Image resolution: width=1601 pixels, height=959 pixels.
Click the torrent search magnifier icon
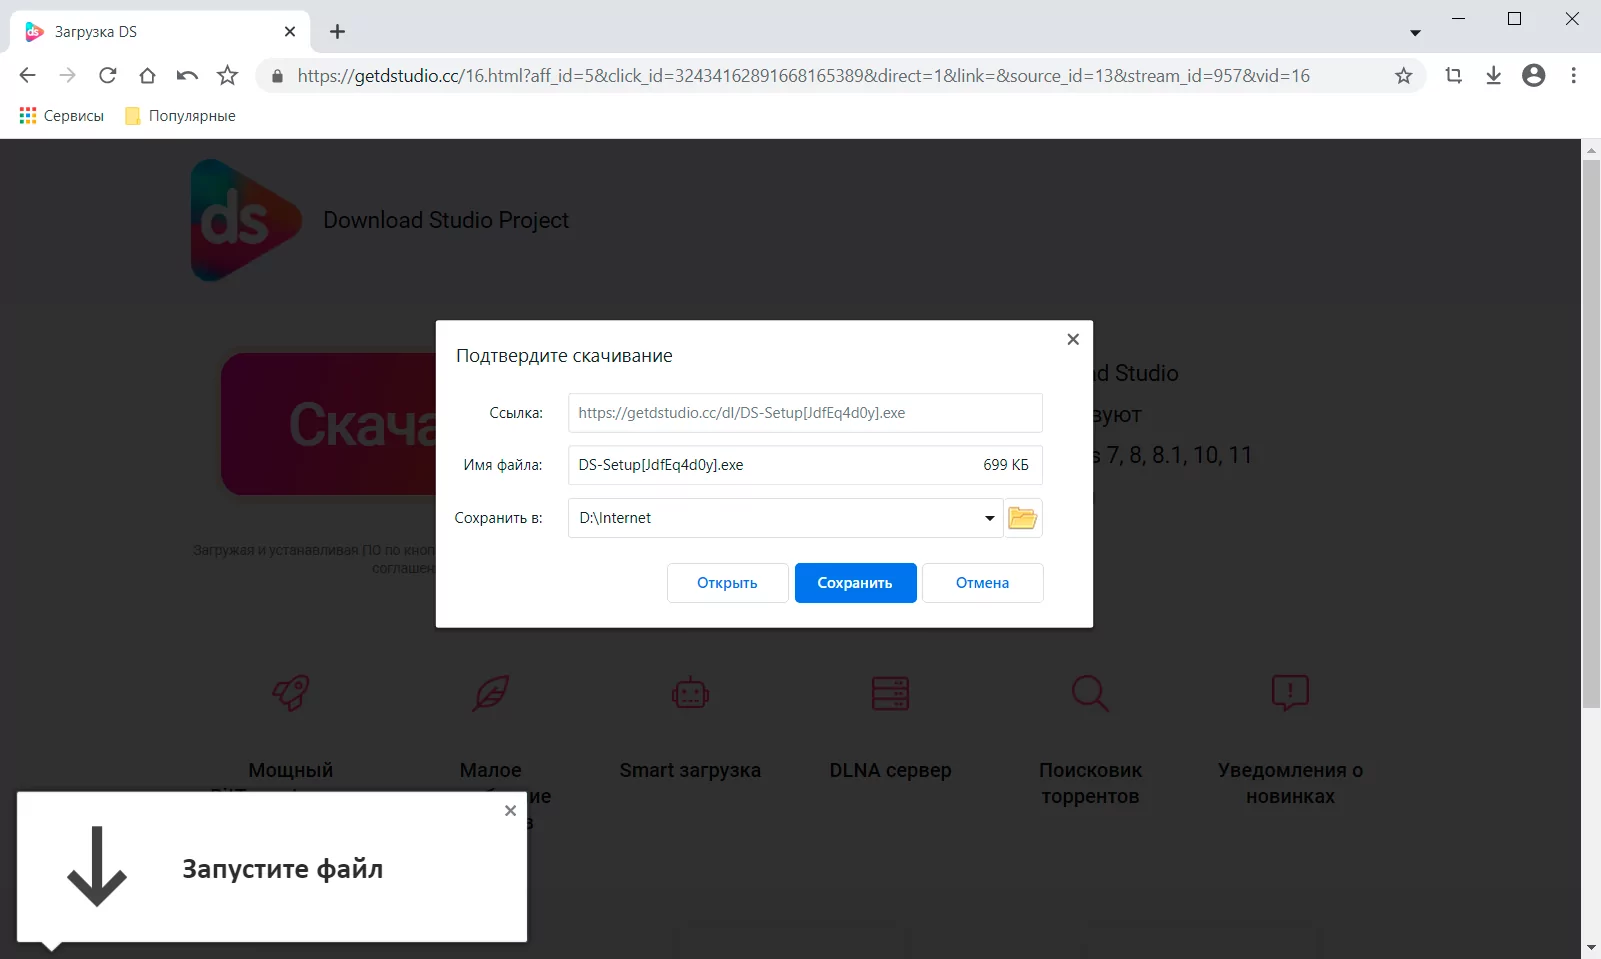pos(1090,692)
